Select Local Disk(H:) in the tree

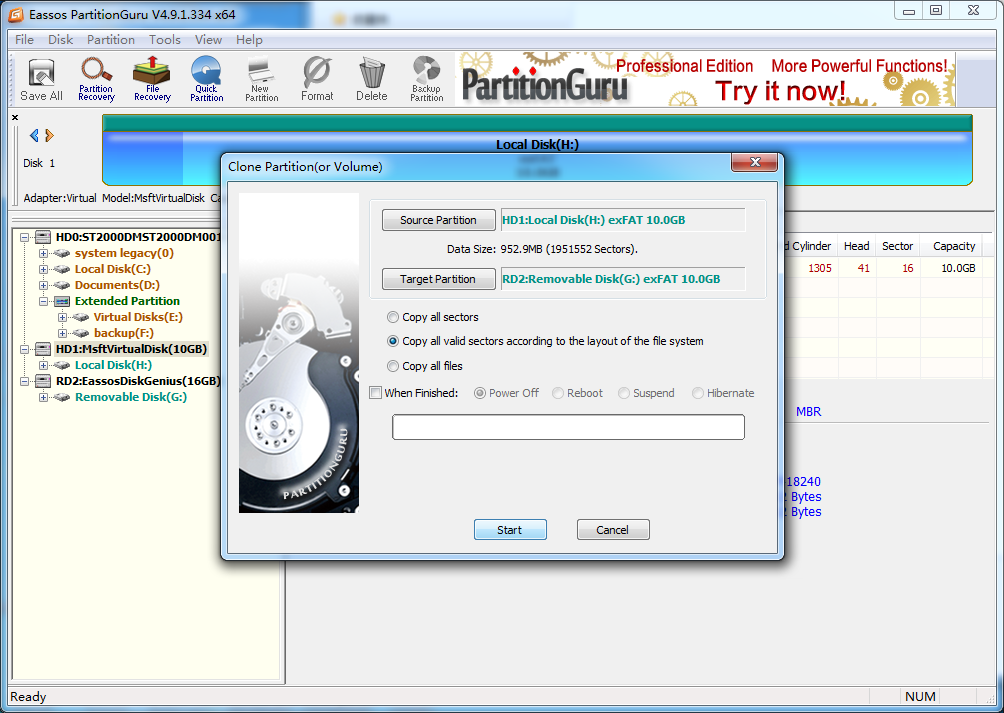tap(113, 365)
